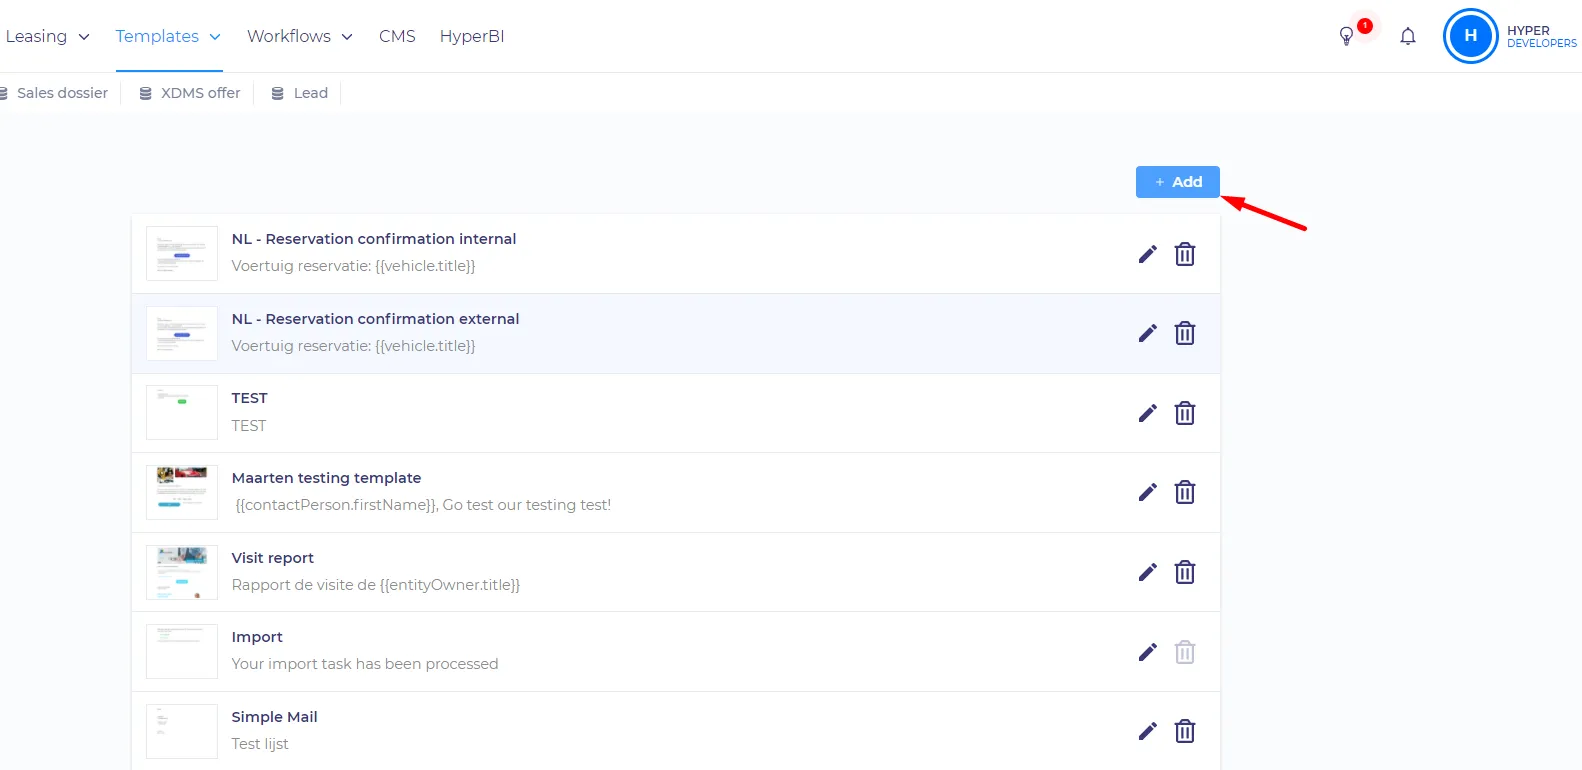Select the Maarten testing template thumbnail
Viewport: 1582px width, 770px height.
(182, 492)
